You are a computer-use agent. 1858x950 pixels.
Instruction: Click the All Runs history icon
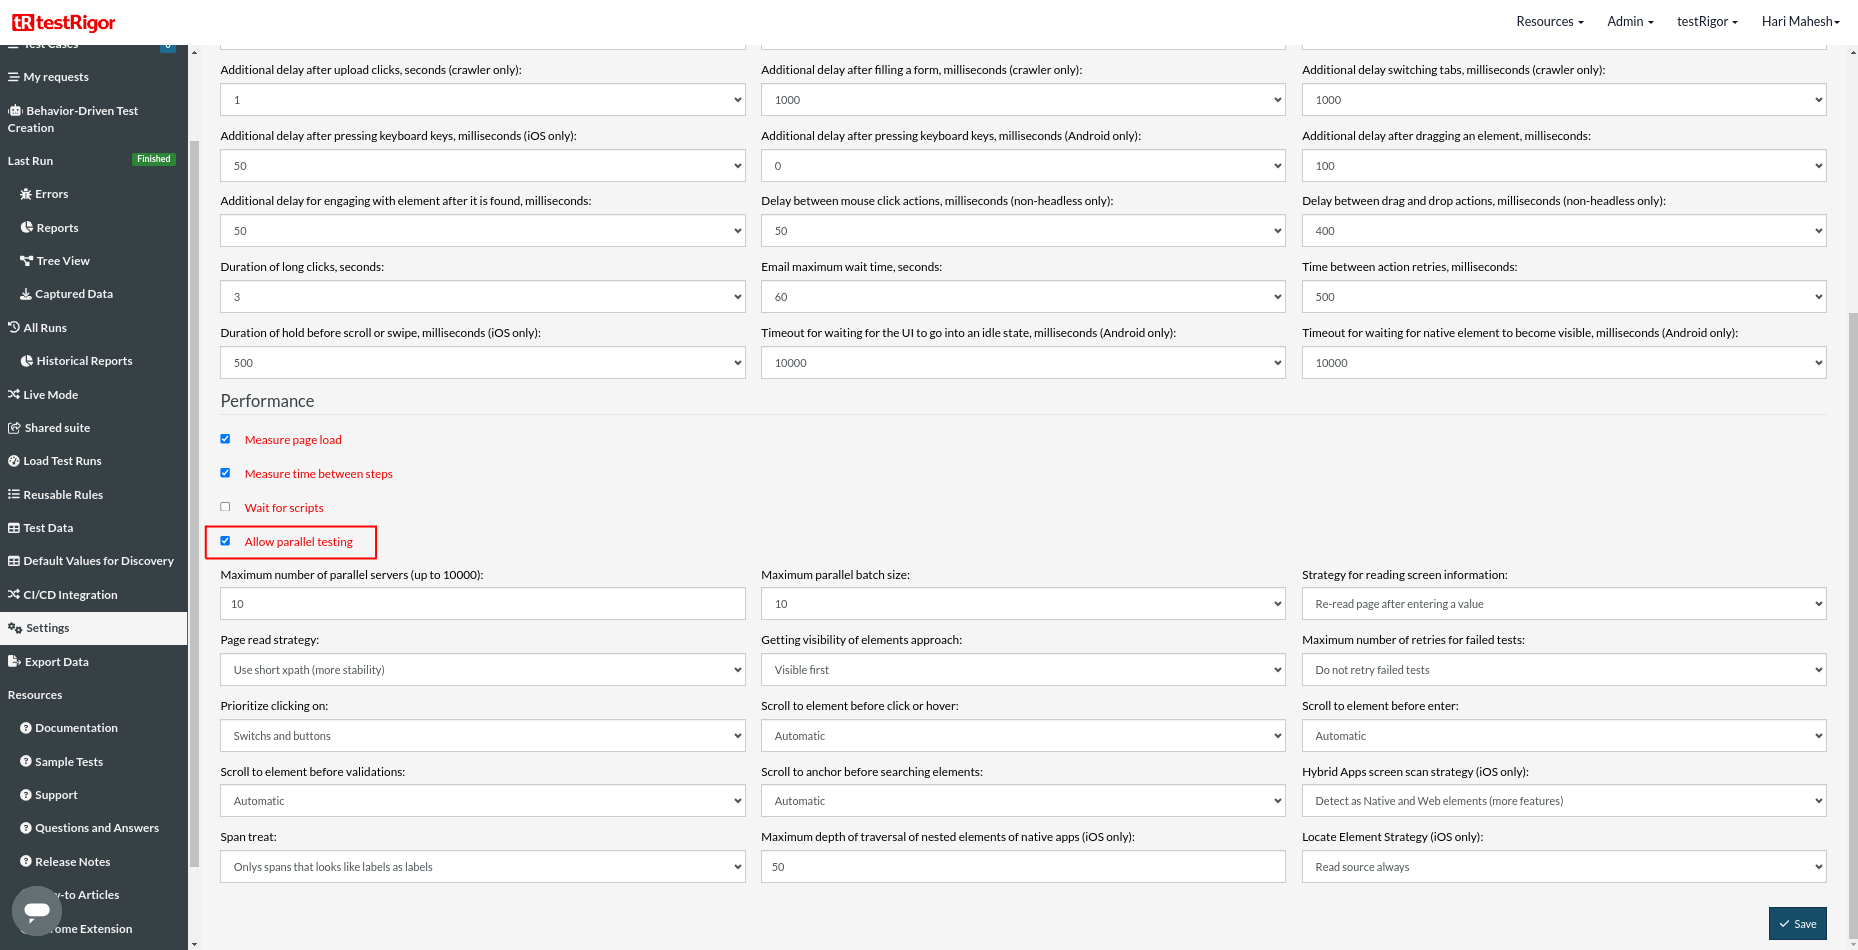click(x=14, y=327)
